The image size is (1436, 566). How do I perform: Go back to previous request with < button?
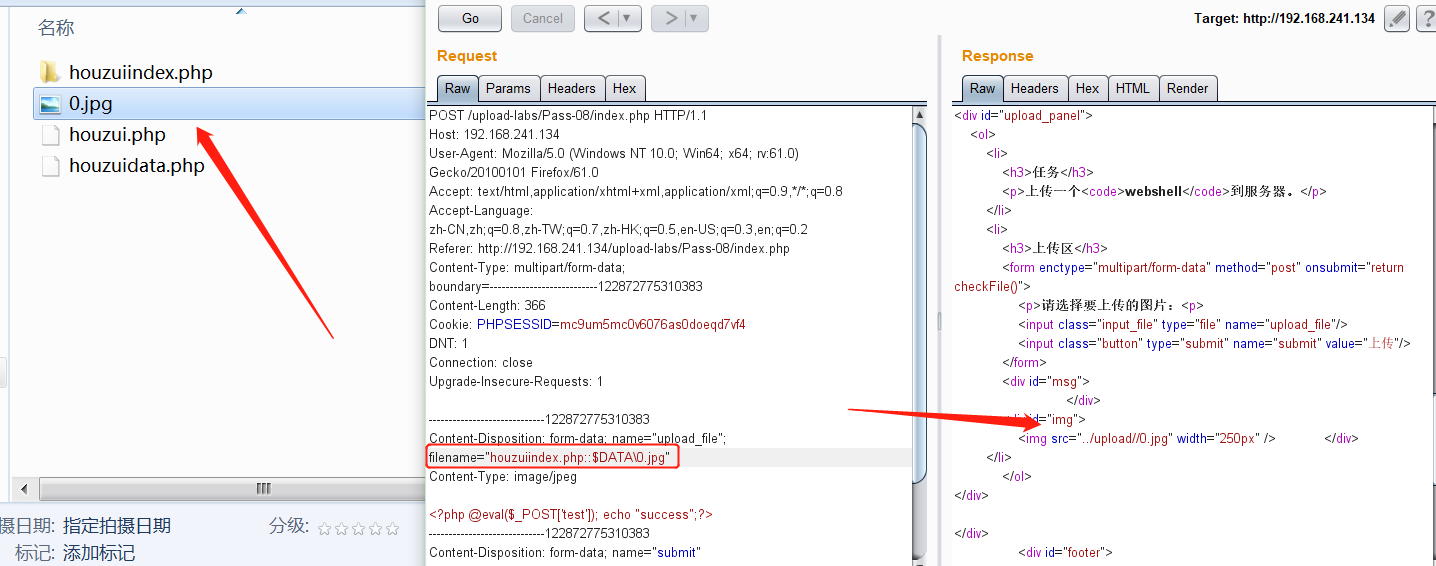click(x=601, y=18)
